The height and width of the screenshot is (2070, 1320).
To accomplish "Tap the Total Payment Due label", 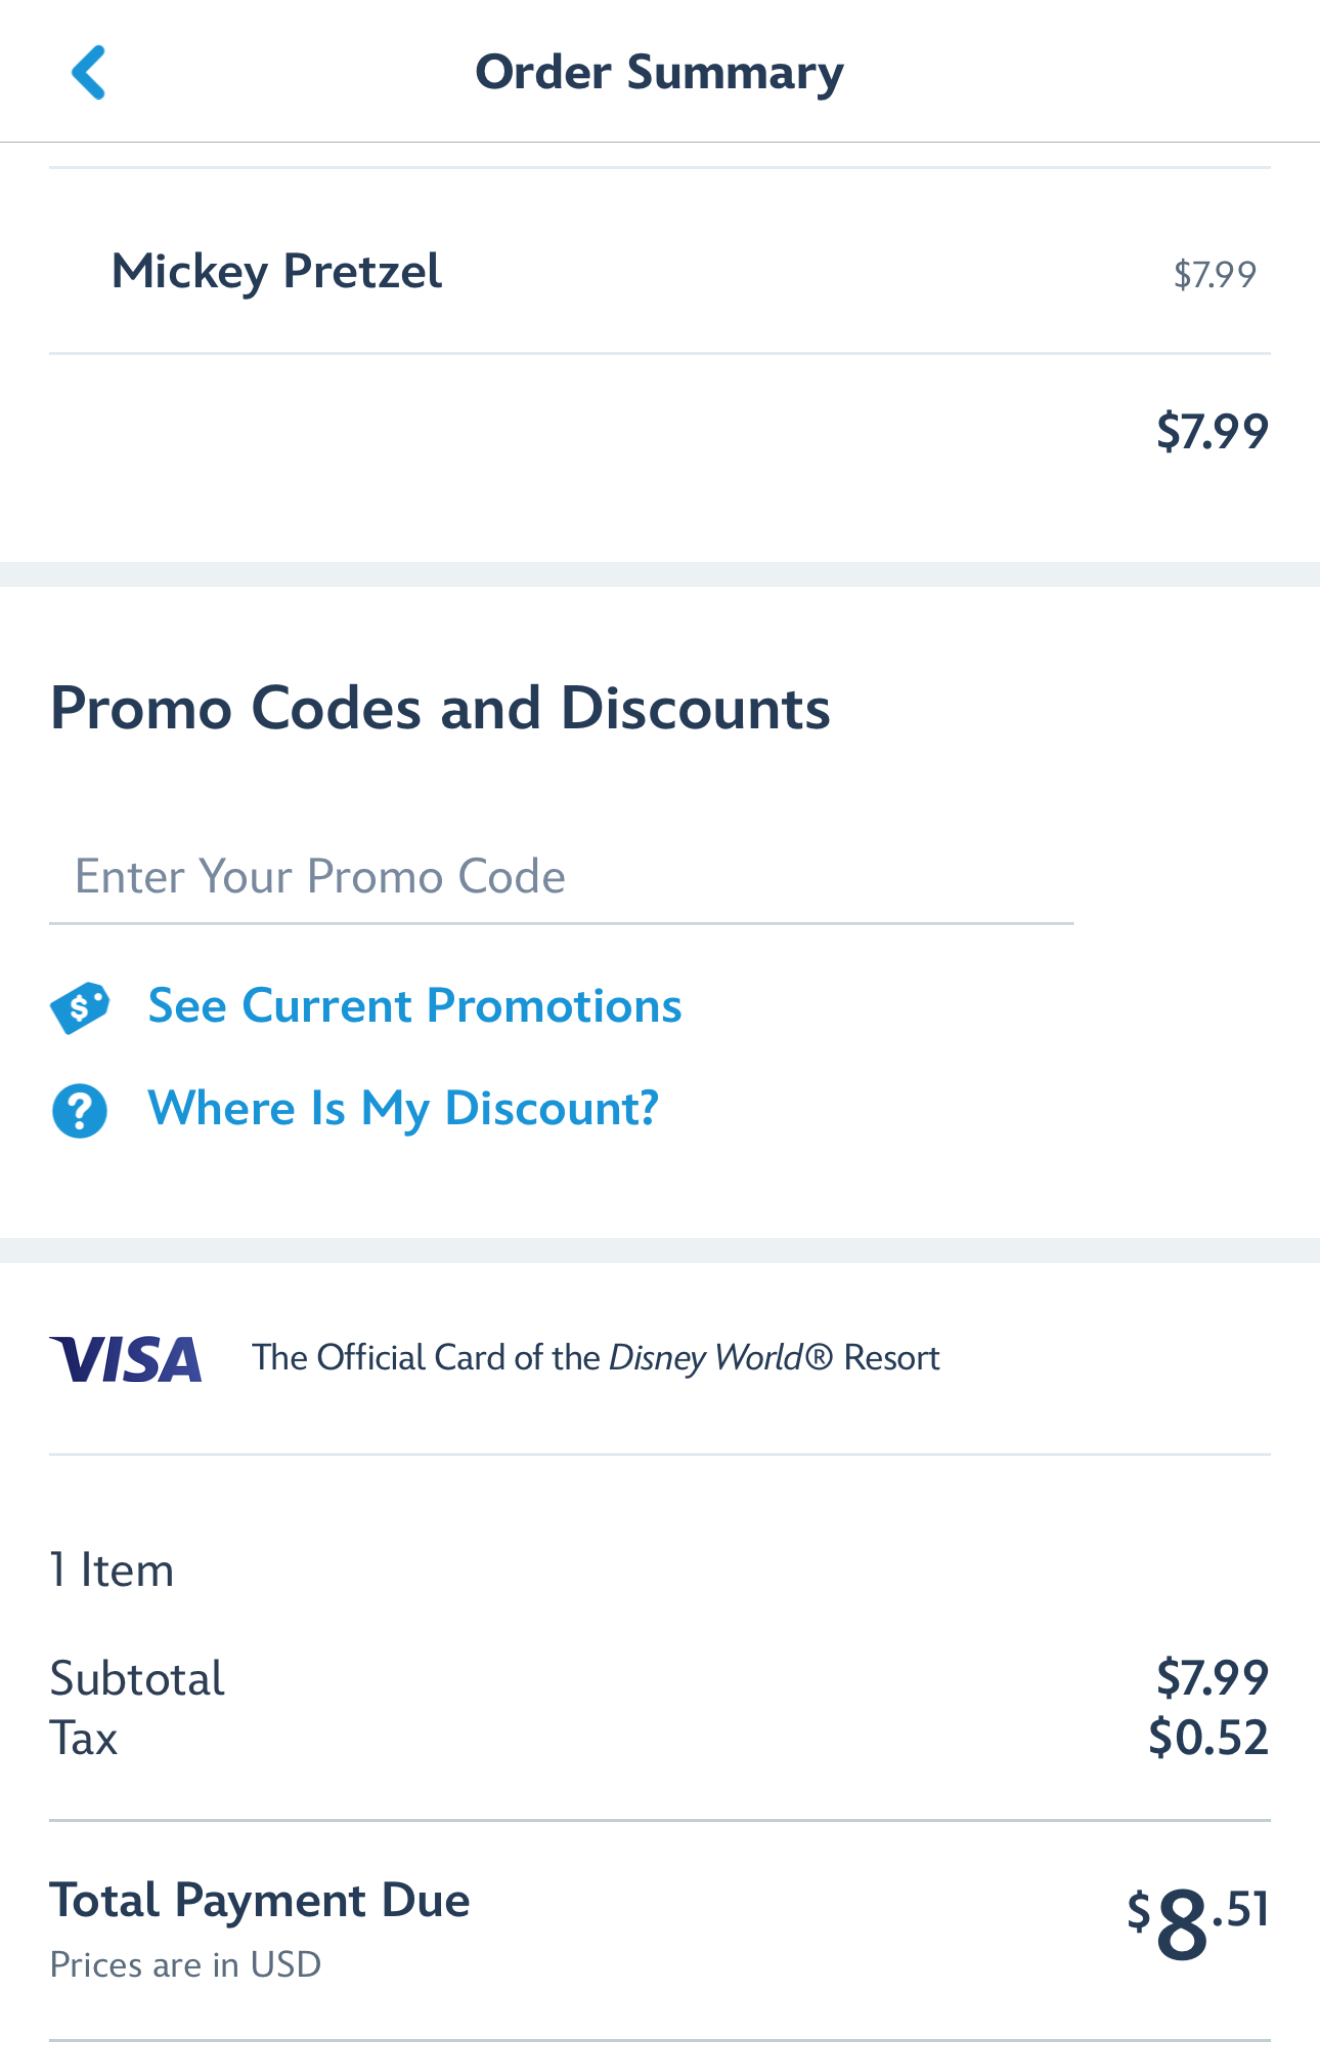I will tap(260, 1901).
